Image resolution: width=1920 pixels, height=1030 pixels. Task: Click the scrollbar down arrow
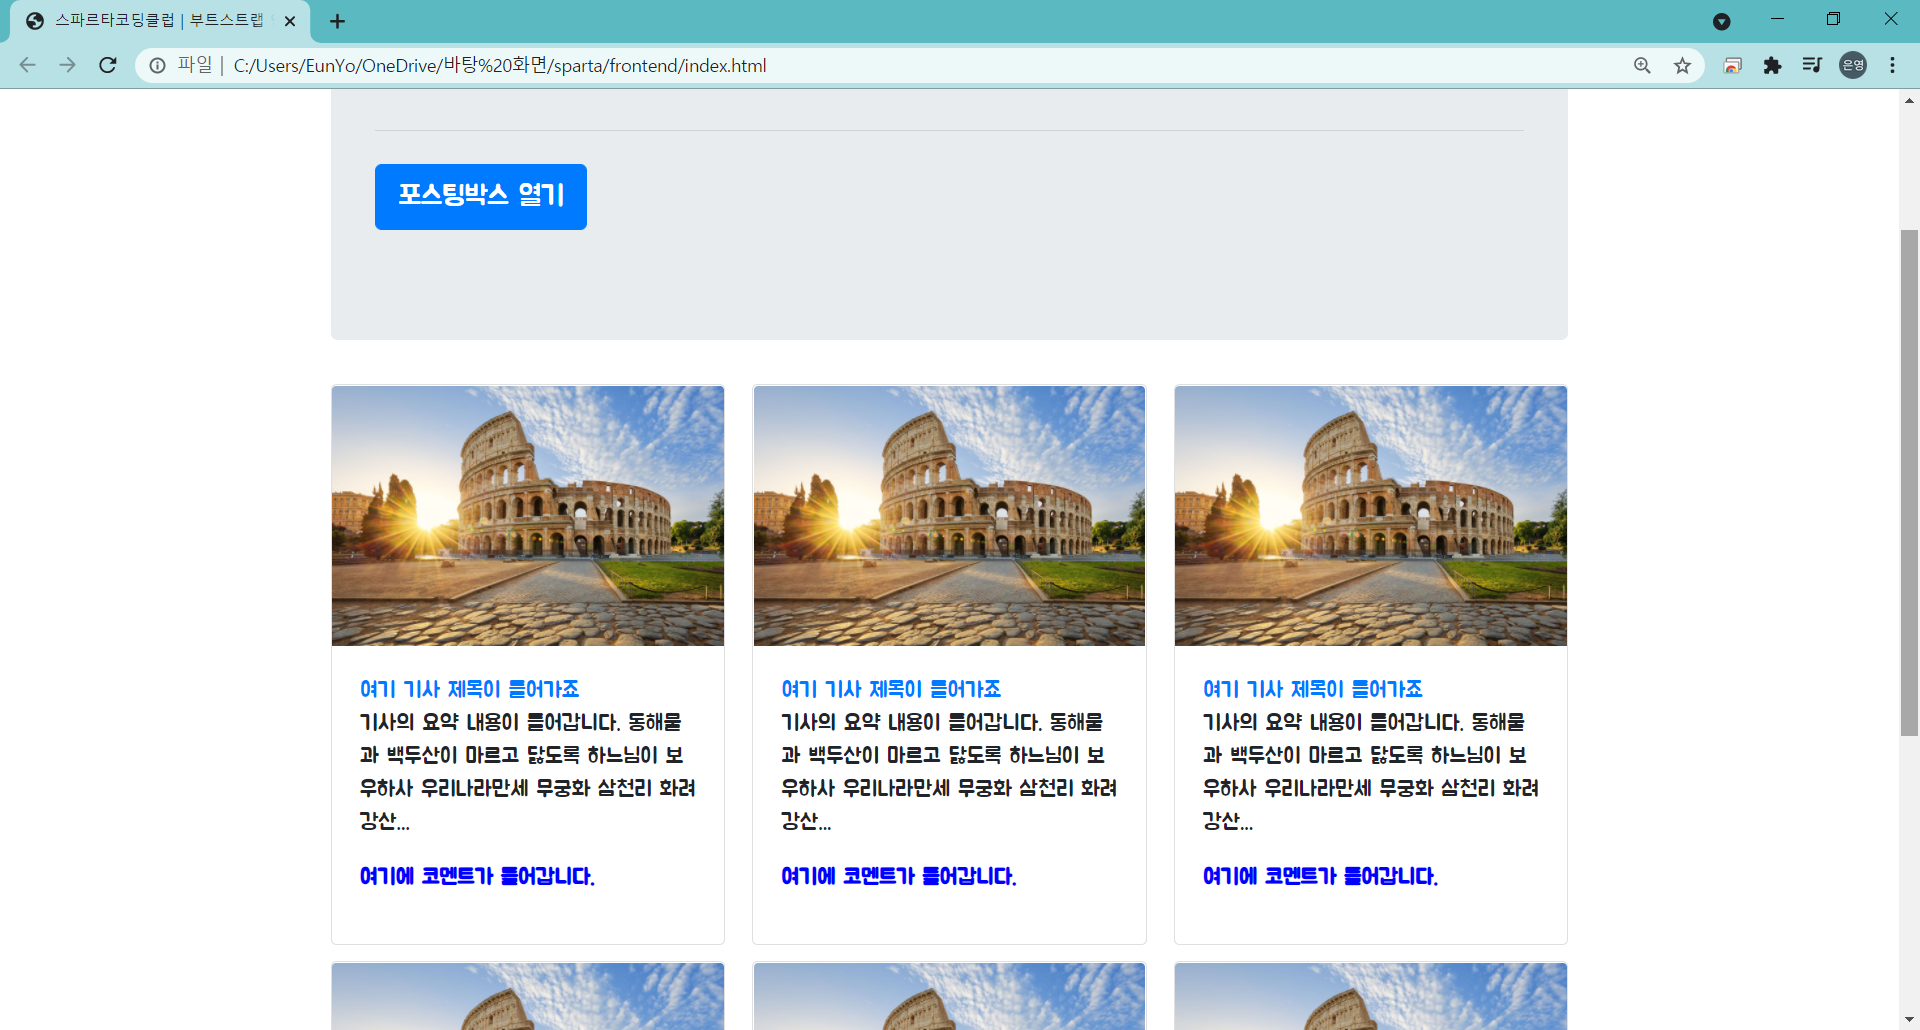pos(1909,1020)
